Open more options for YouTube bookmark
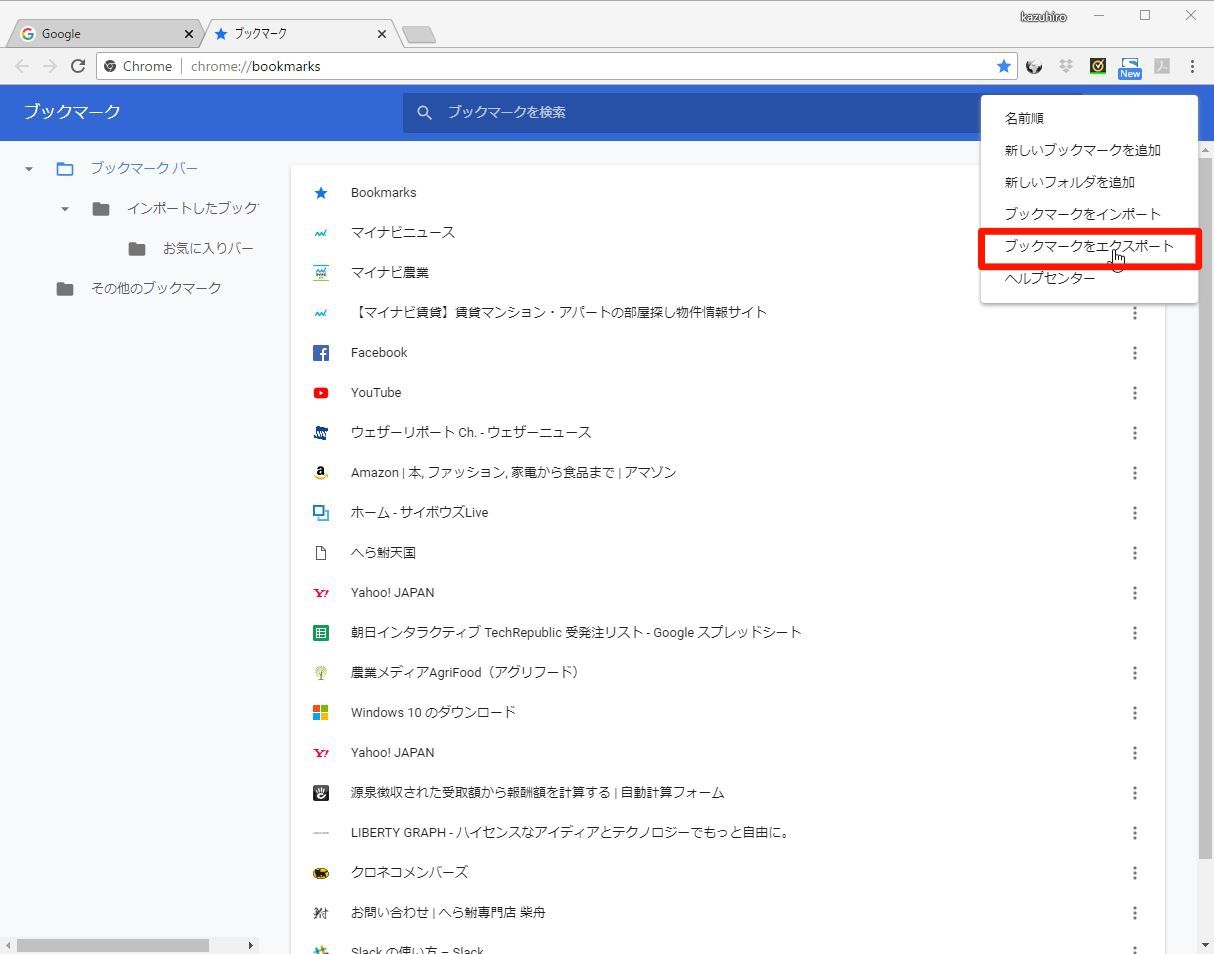The height and width of the screenshot is (954, 1214). click(1134, 393)
